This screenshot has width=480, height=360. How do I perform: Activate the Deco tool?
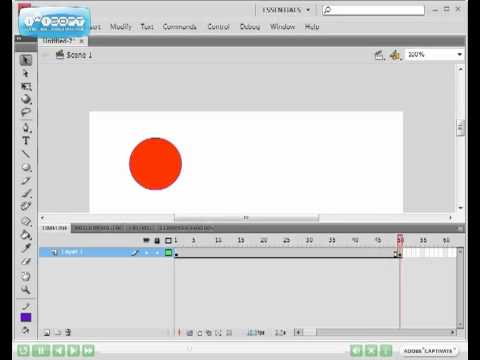[26, 206]
